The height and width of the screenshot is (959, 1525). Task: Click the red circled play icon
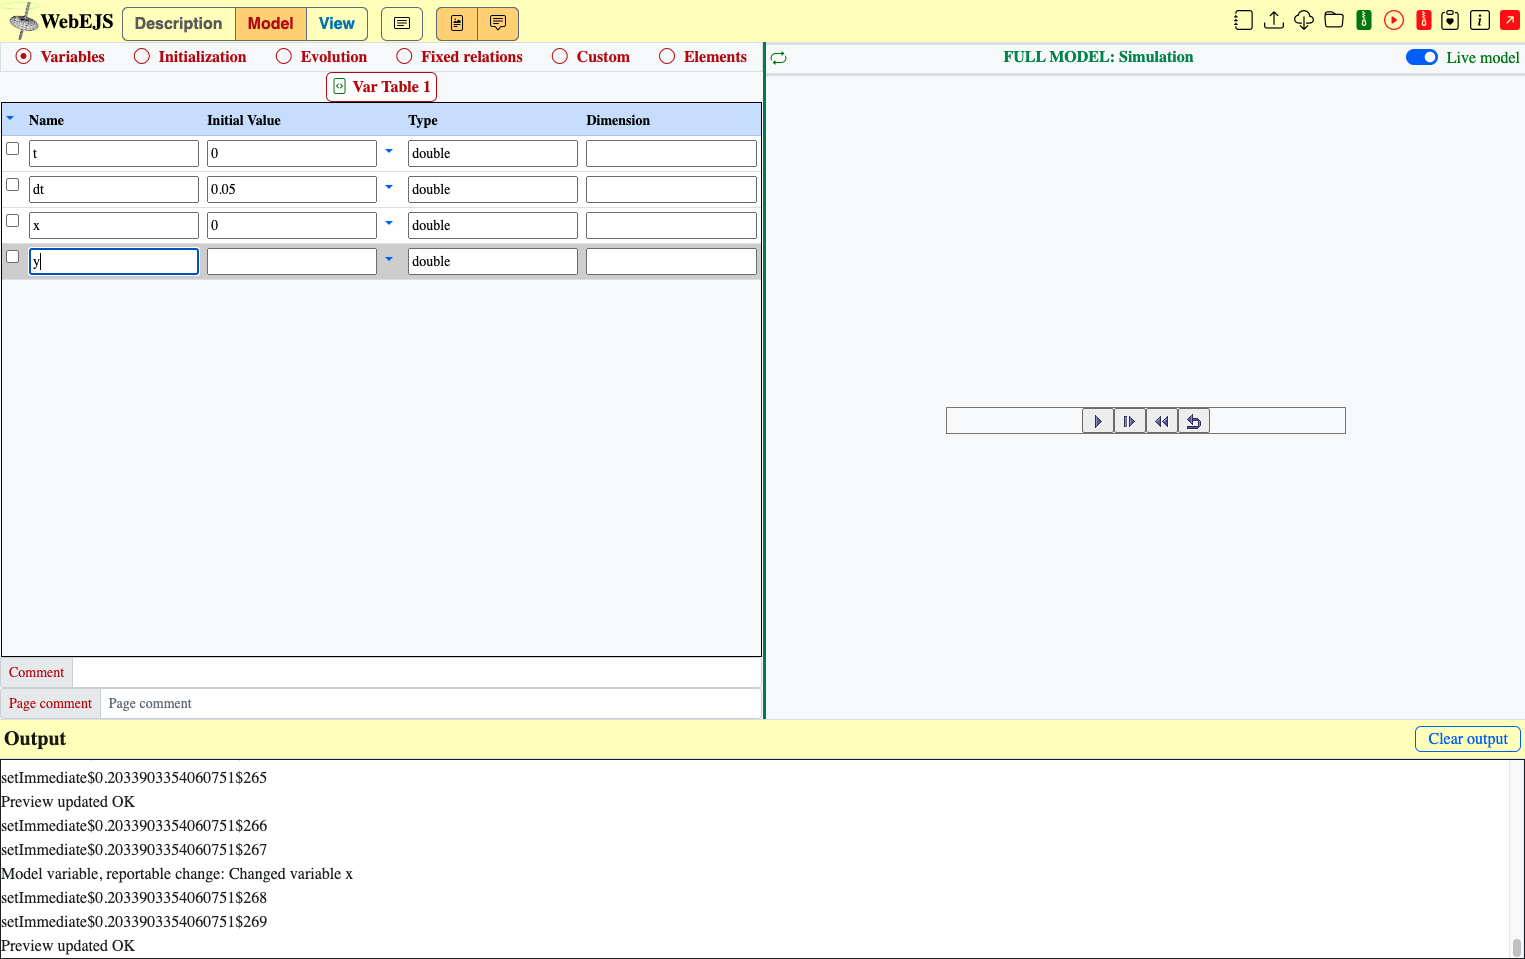click(x=1394, y=20)
